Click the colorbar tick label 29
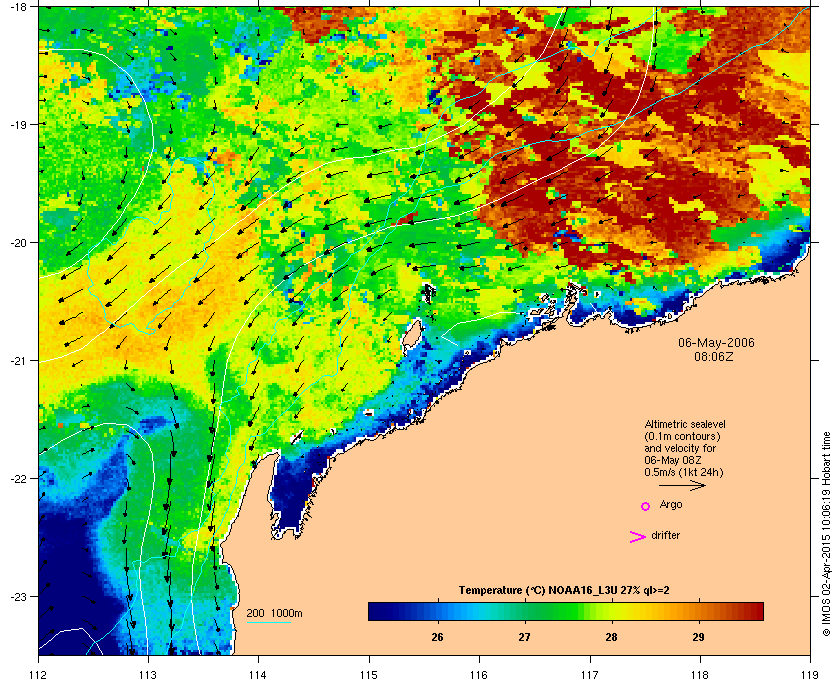 tap(698, 637)
